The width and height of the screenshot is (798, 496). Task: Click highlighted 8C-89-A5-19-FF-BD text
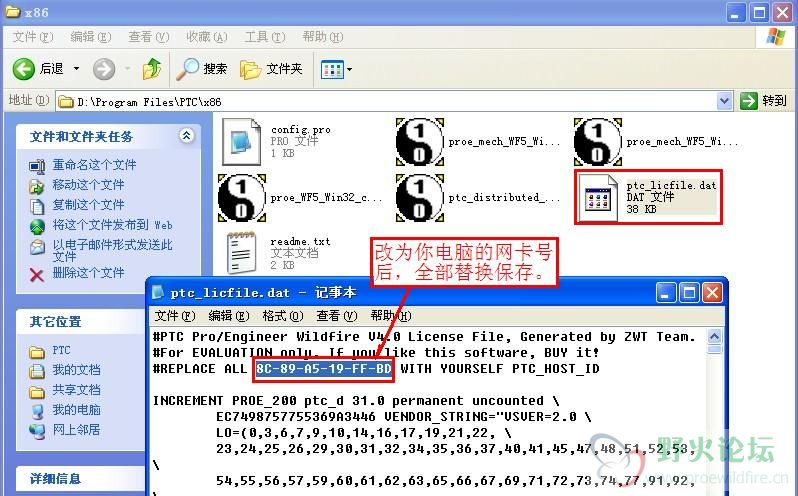coord(324,368)
